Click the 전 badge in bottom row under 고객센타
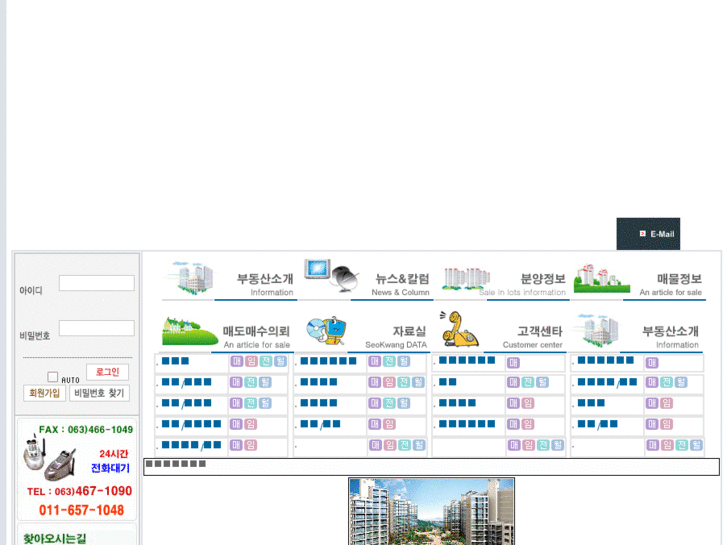The image size is (727, 545). click(x=543, y=445)
